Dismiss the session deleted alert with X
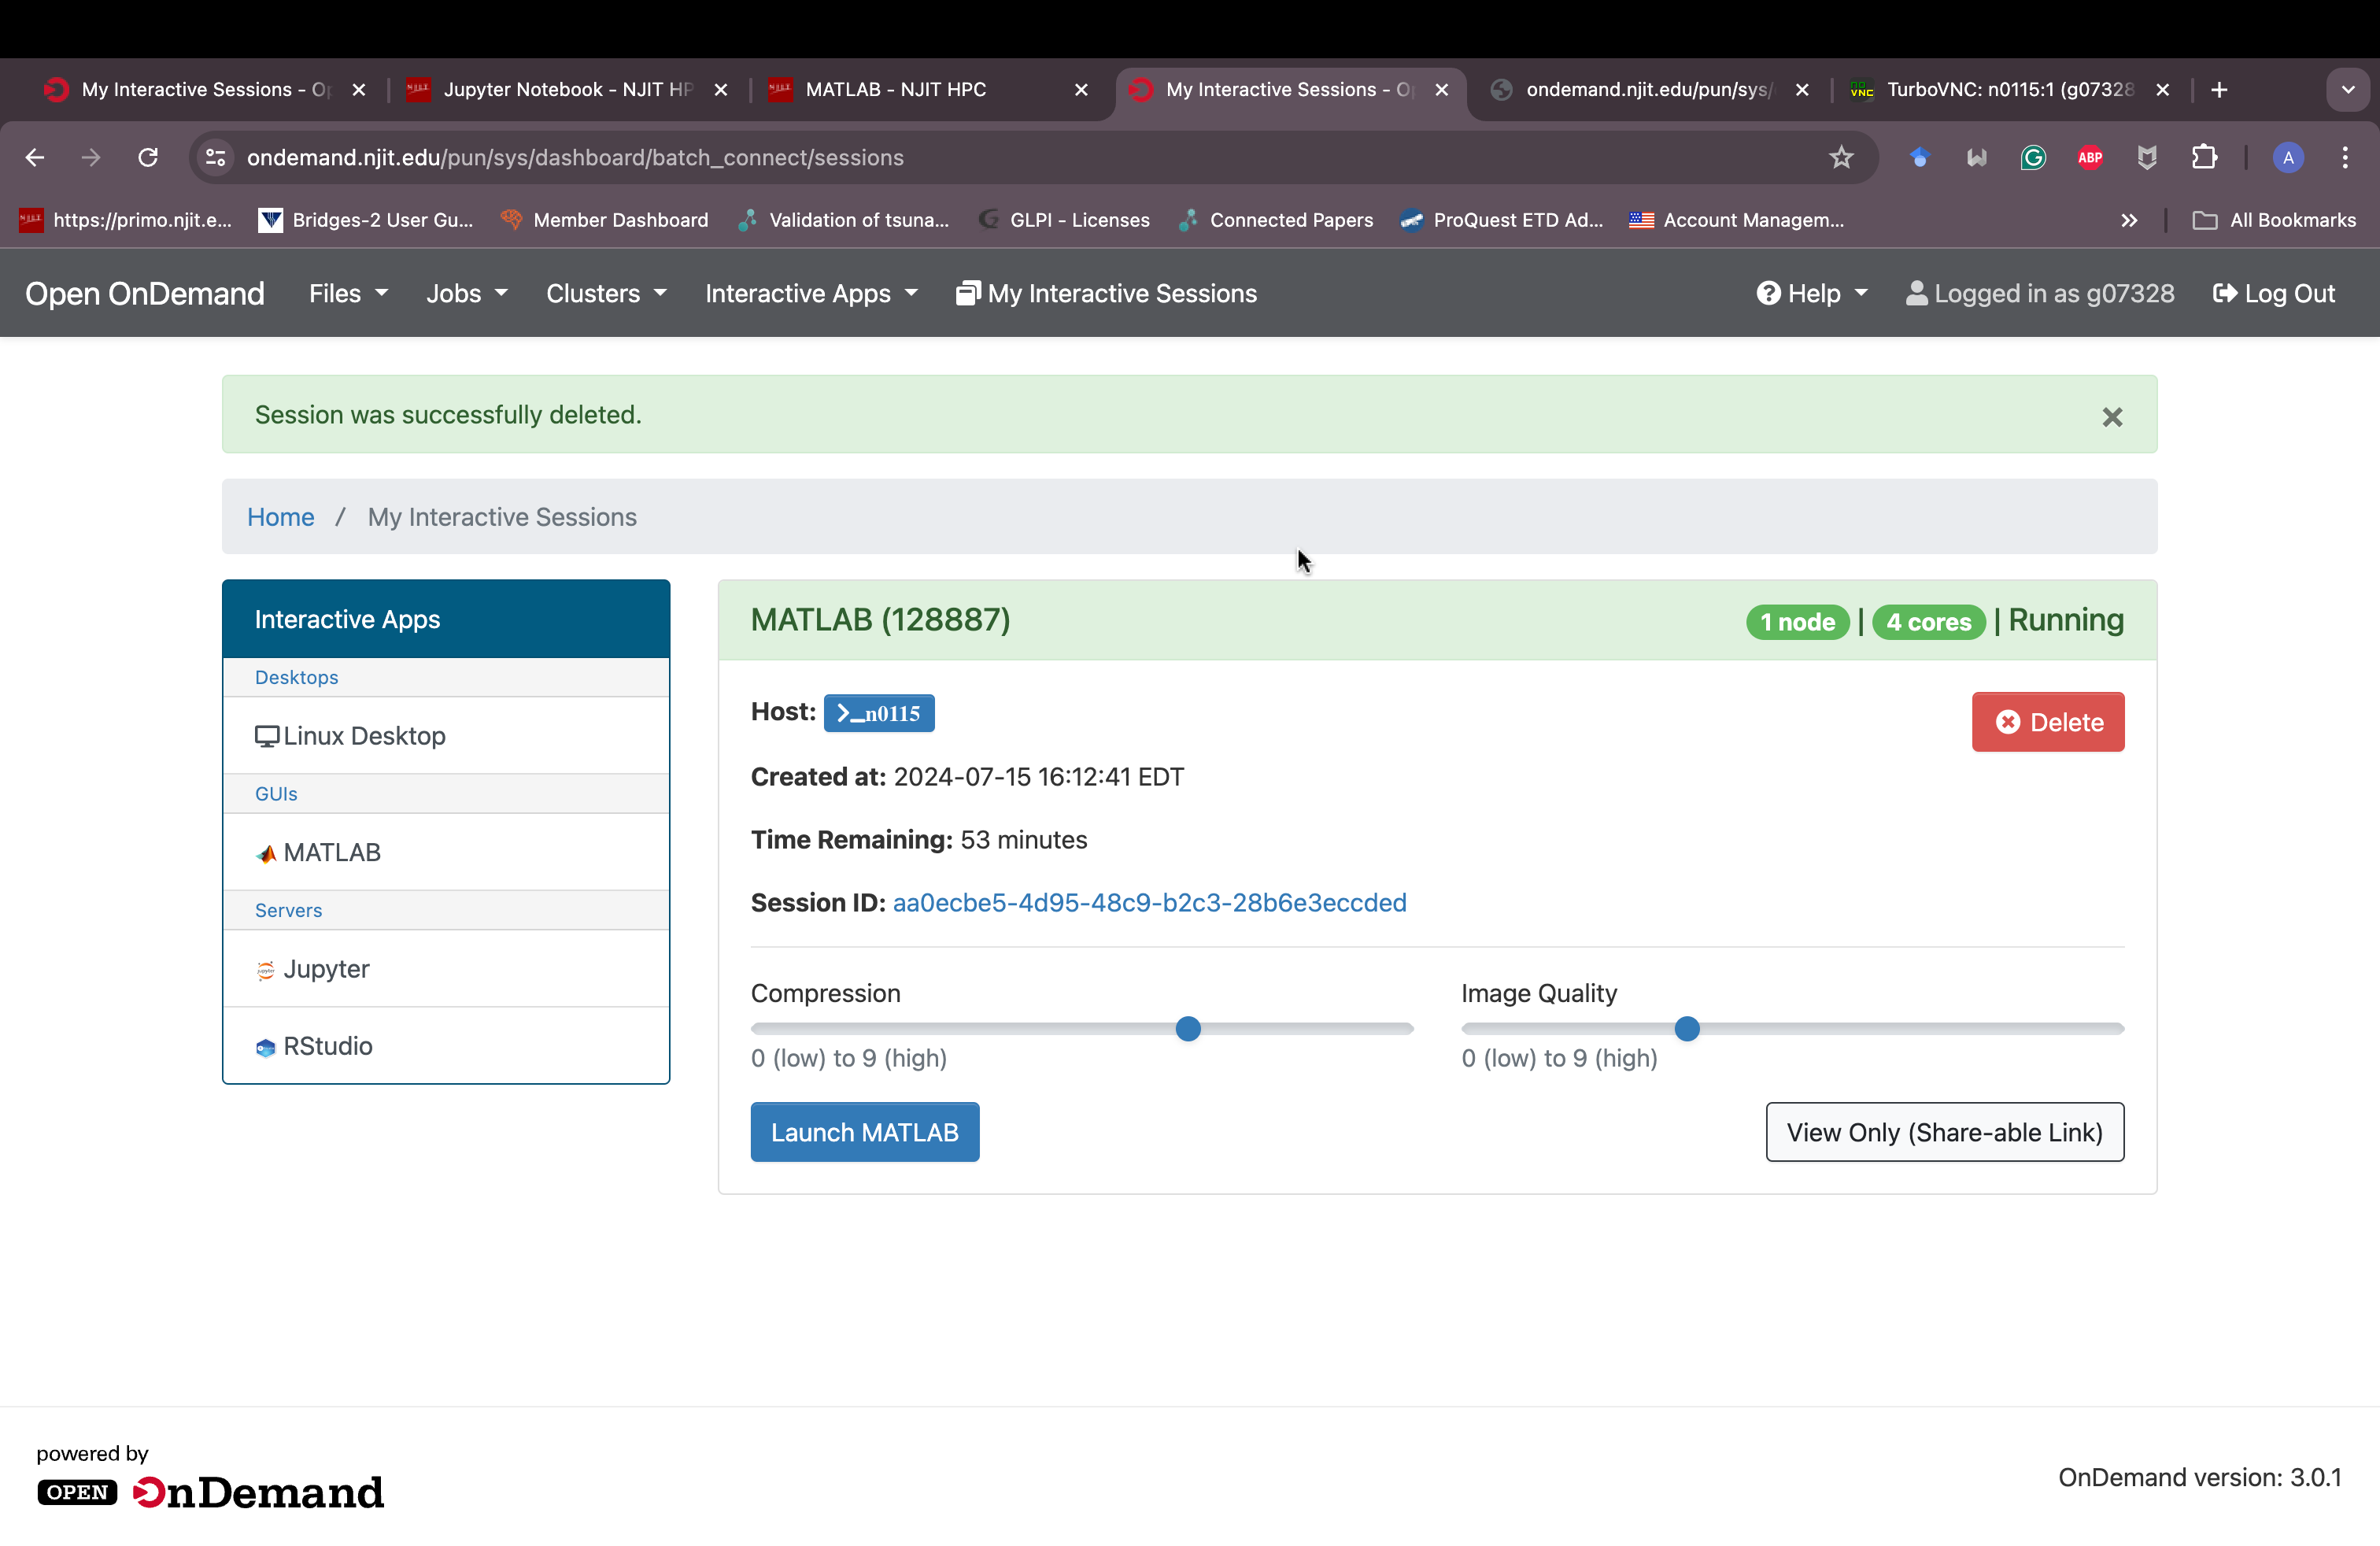2380x1546 pixels. 2112,417
